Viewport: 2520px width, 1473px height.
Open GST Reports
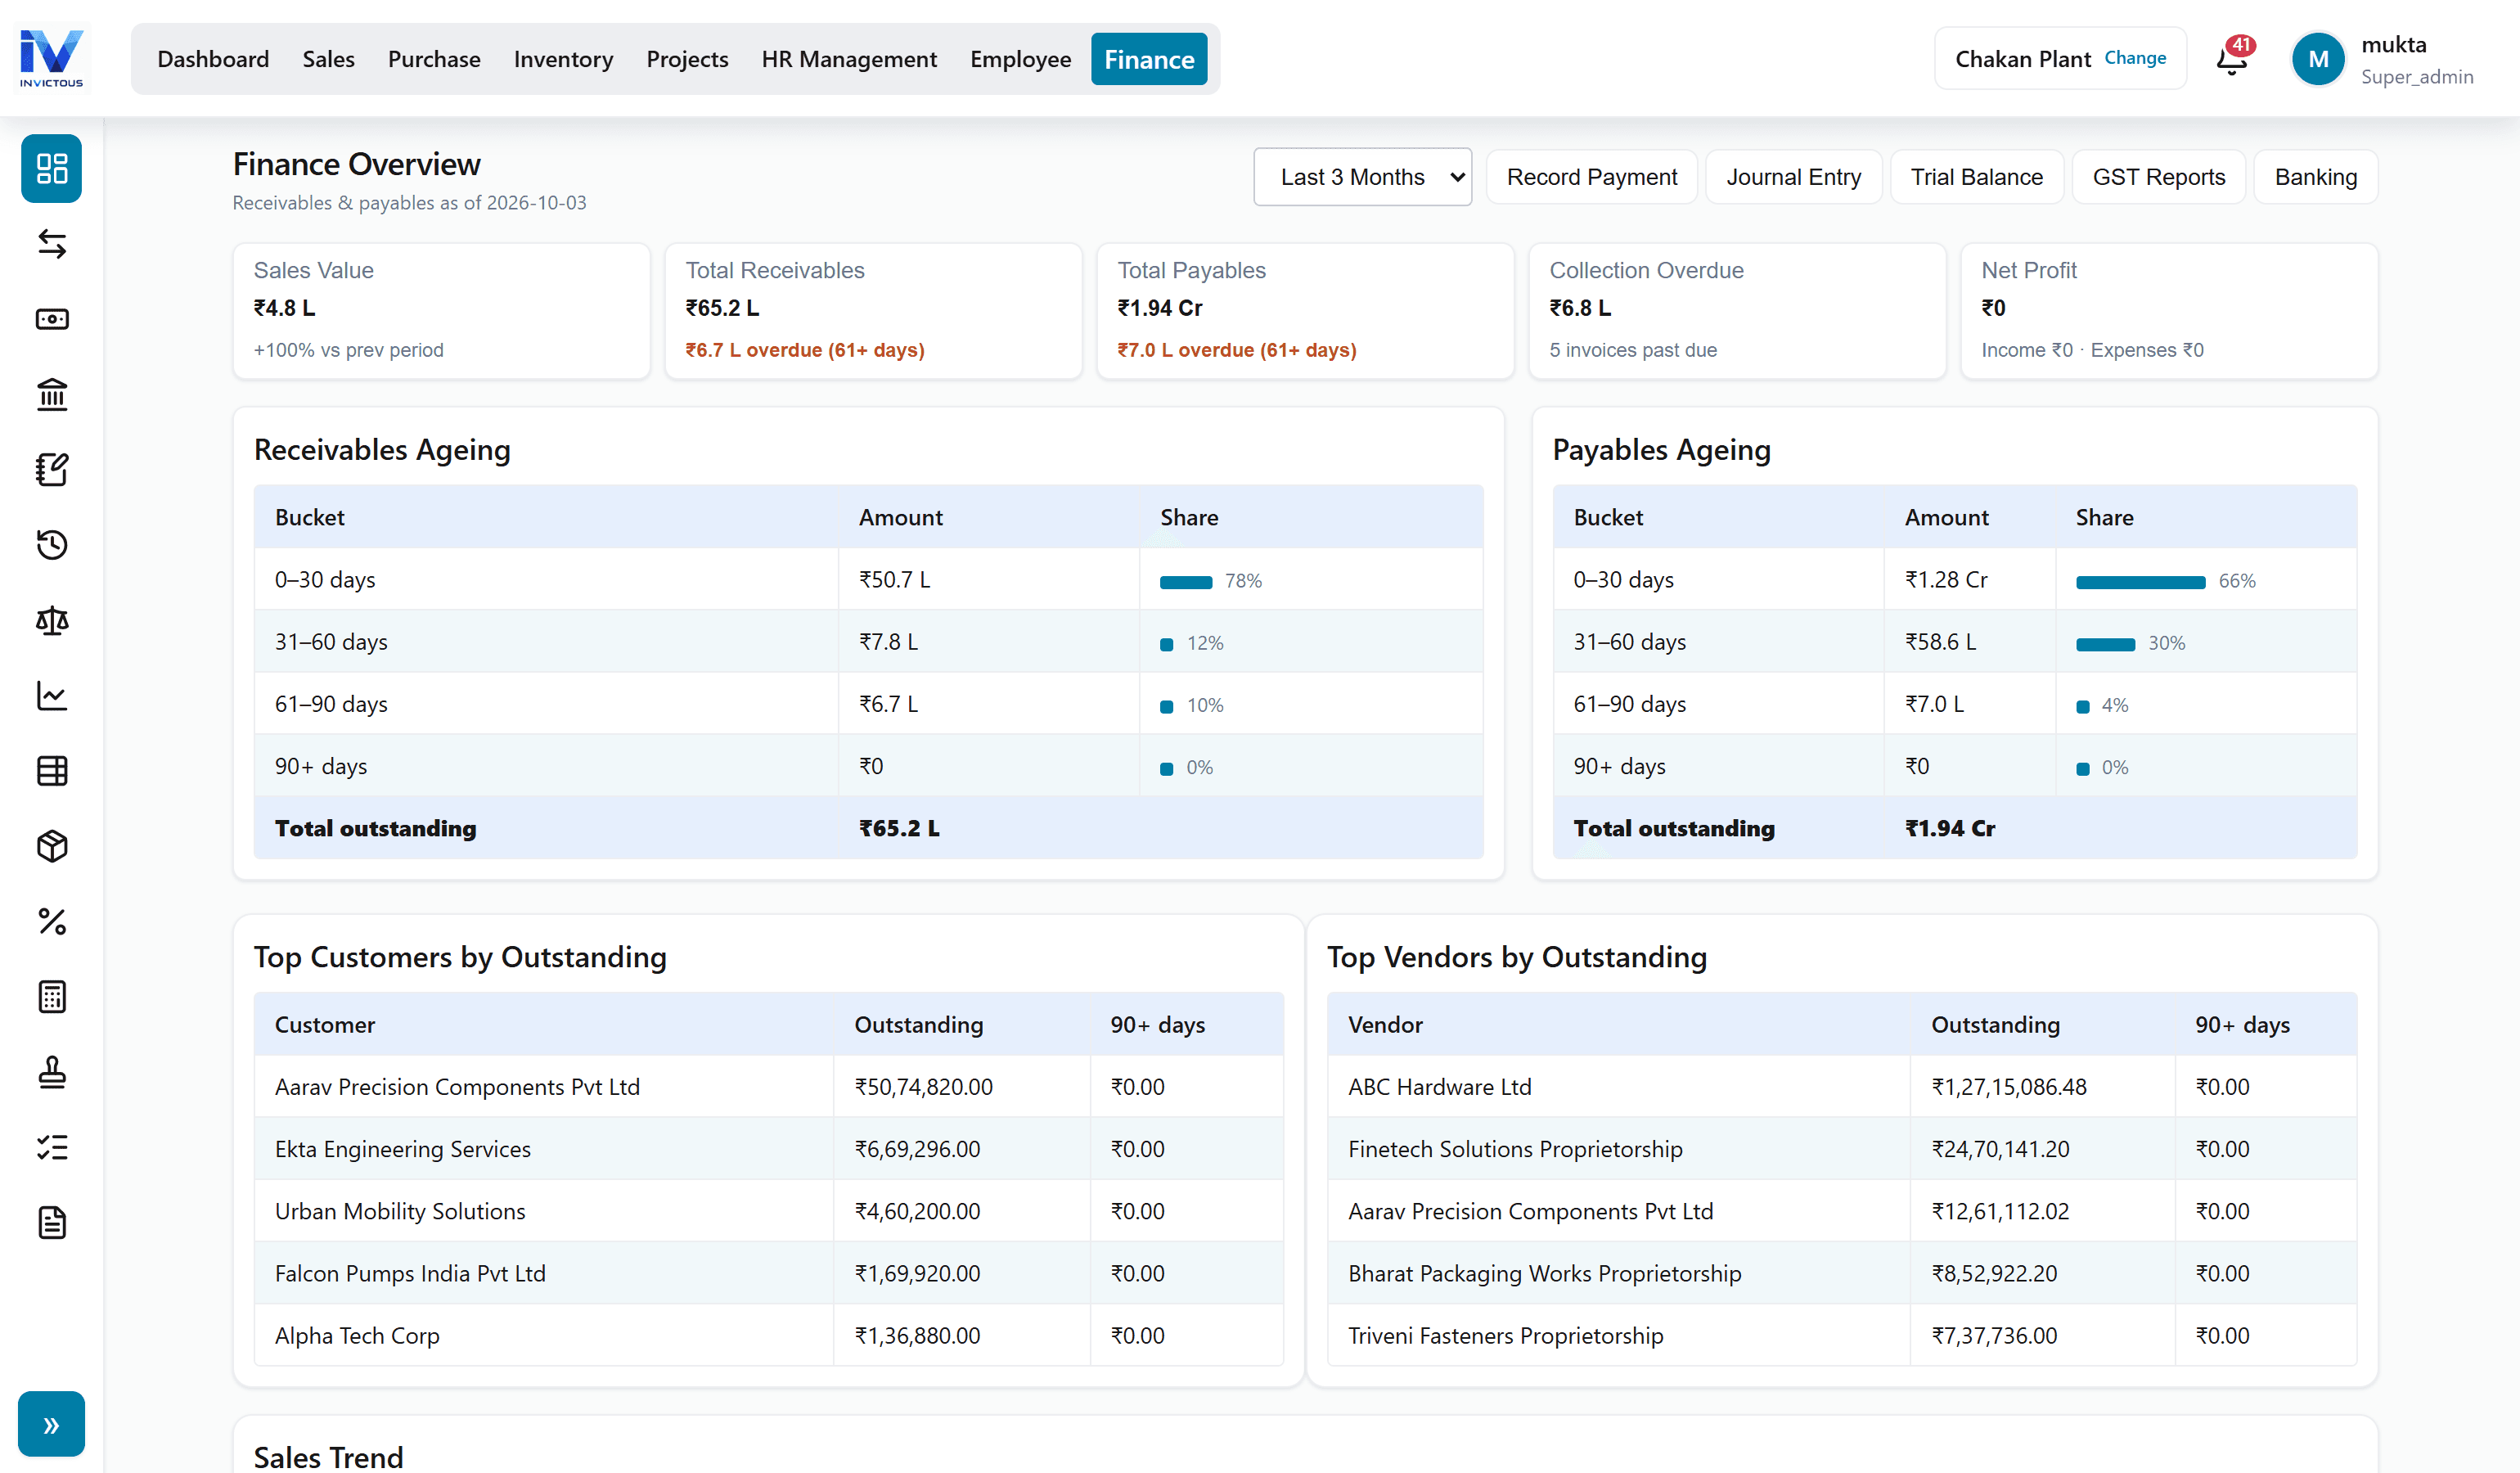(x=2158, y=177)
